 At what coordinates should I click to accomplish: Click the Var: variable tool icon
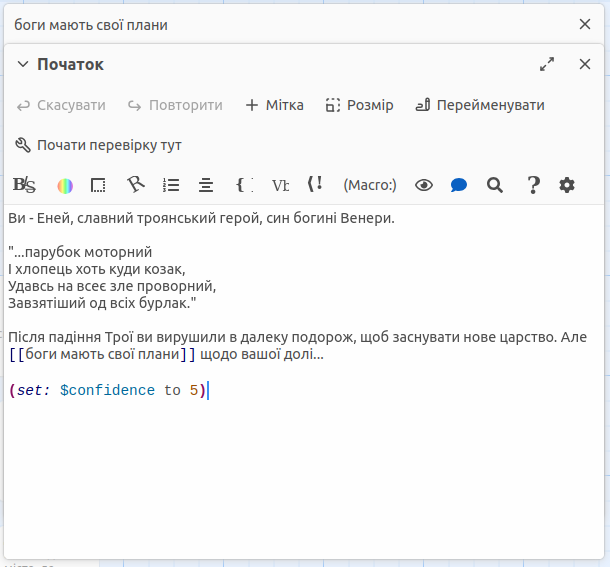[281, 185]
